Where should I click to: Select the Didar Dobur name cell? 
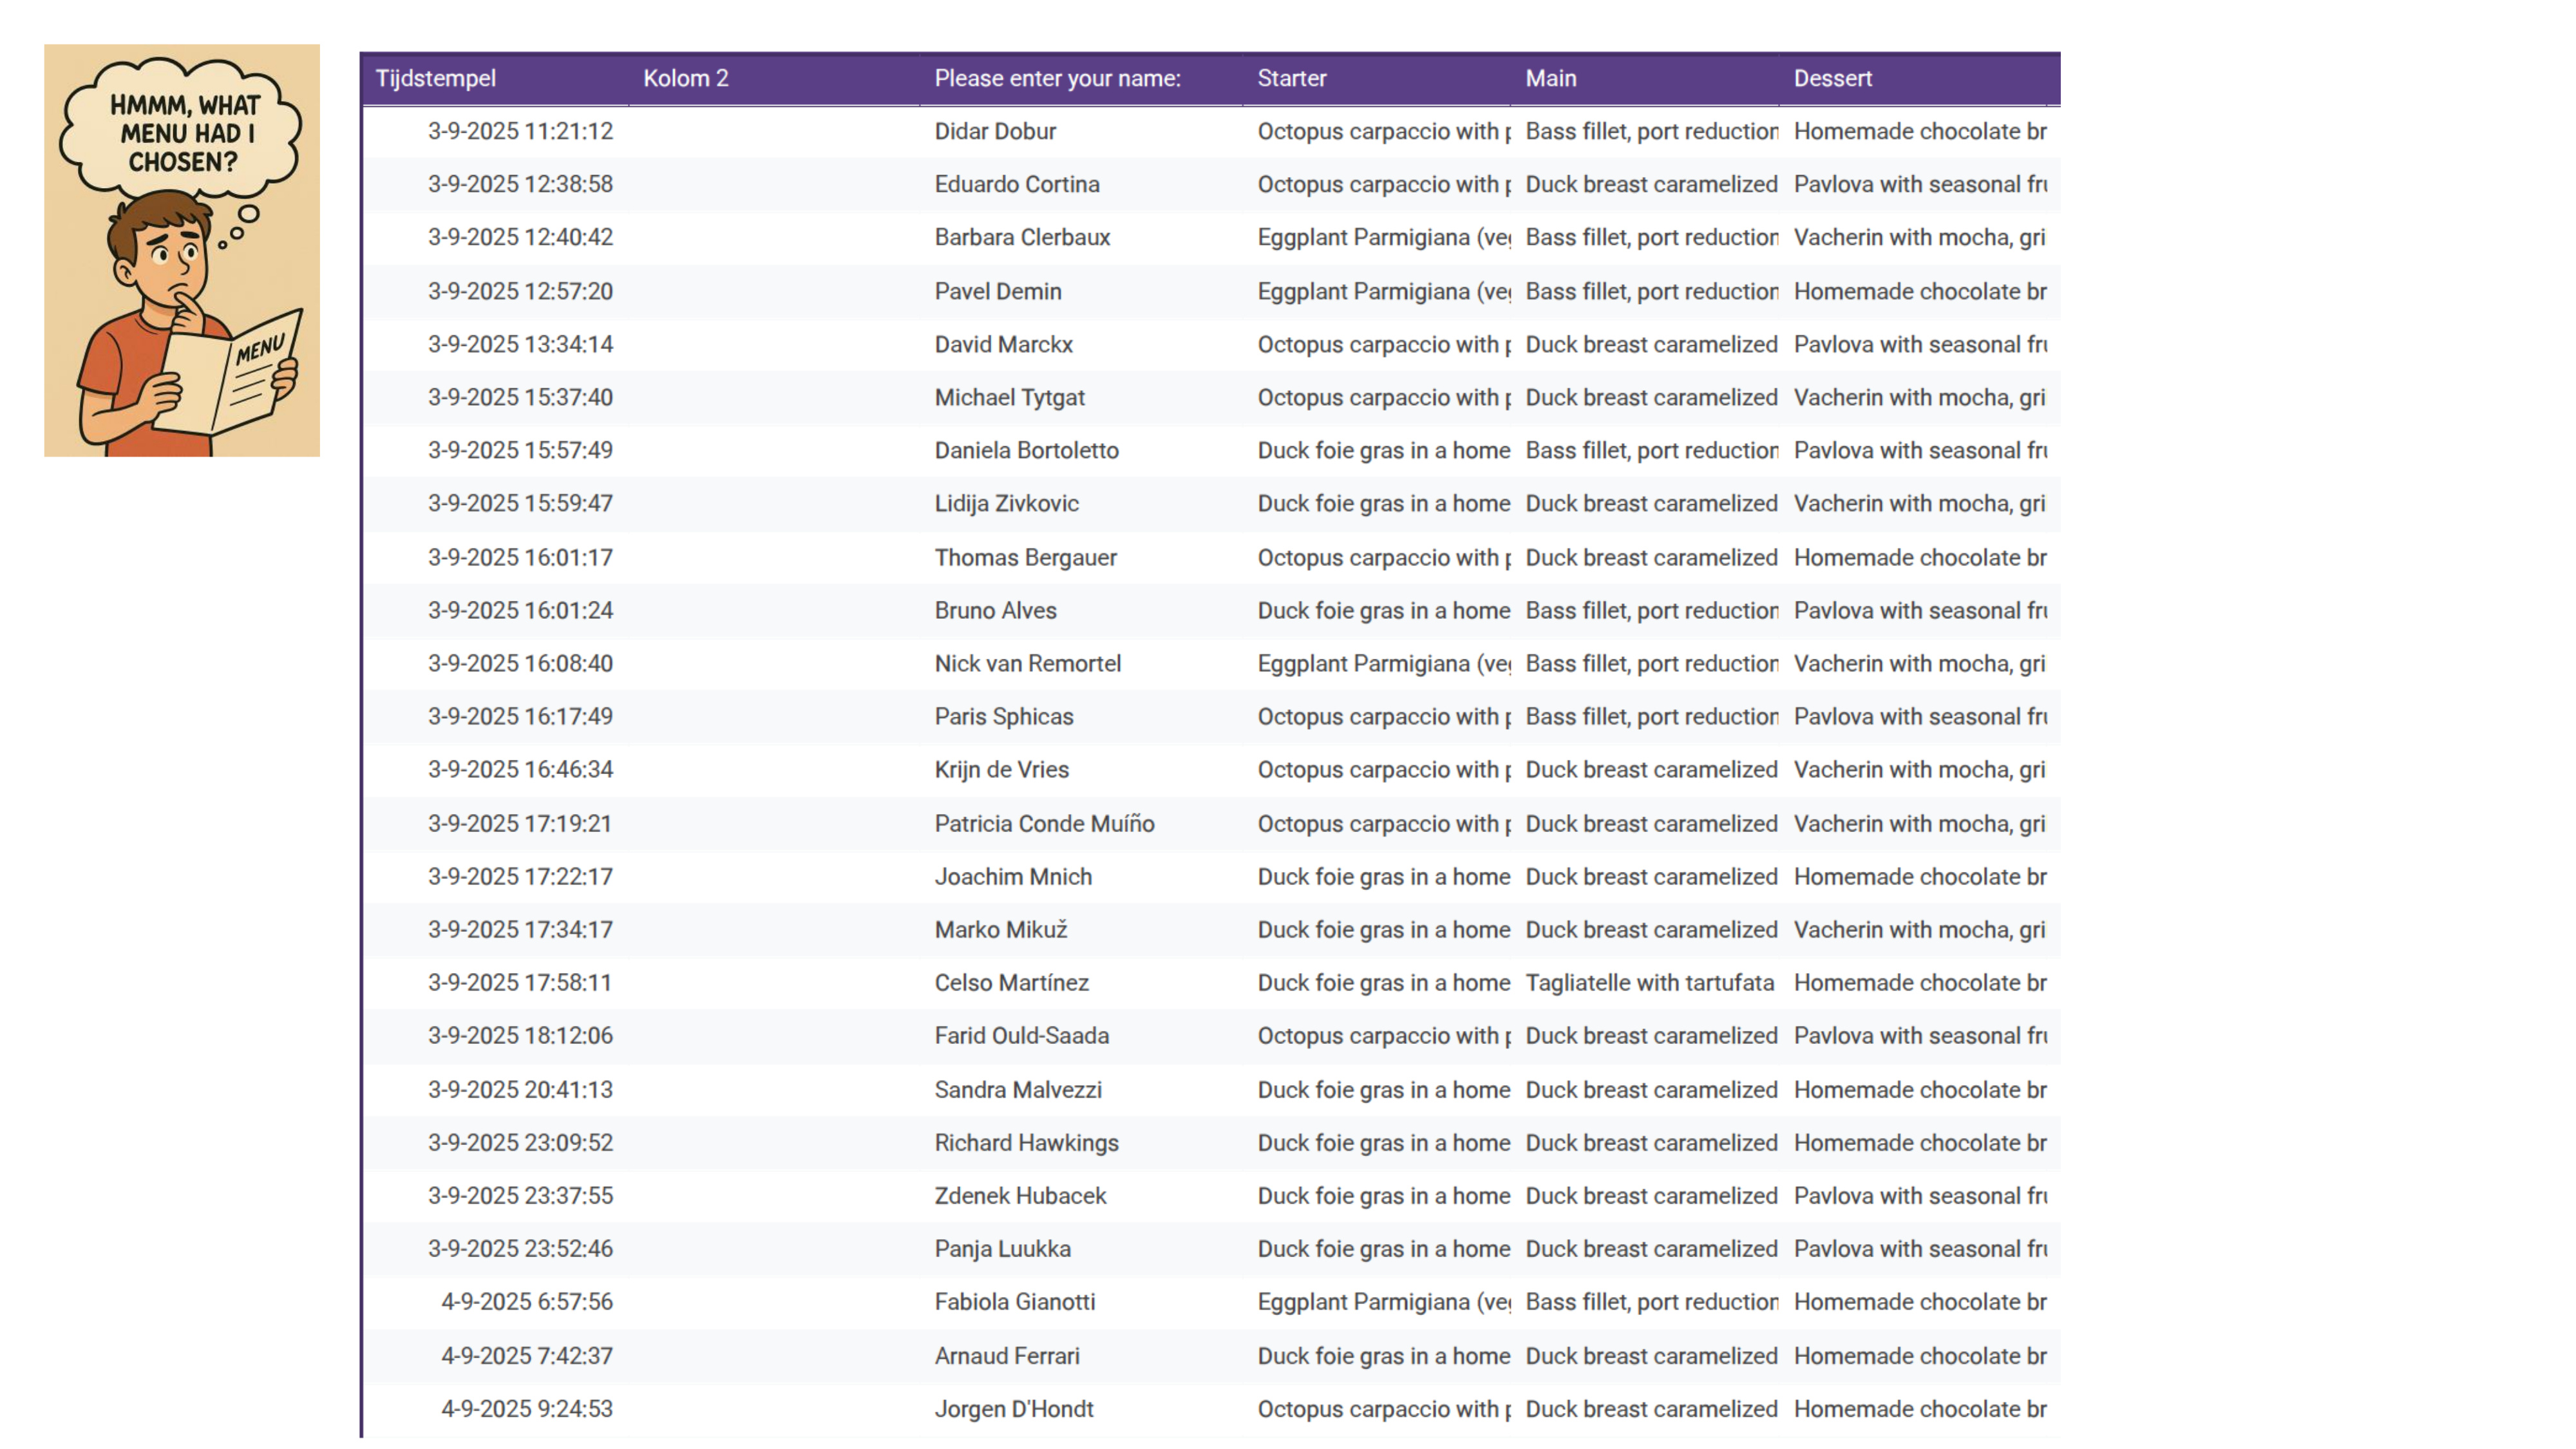pos(995,131)
